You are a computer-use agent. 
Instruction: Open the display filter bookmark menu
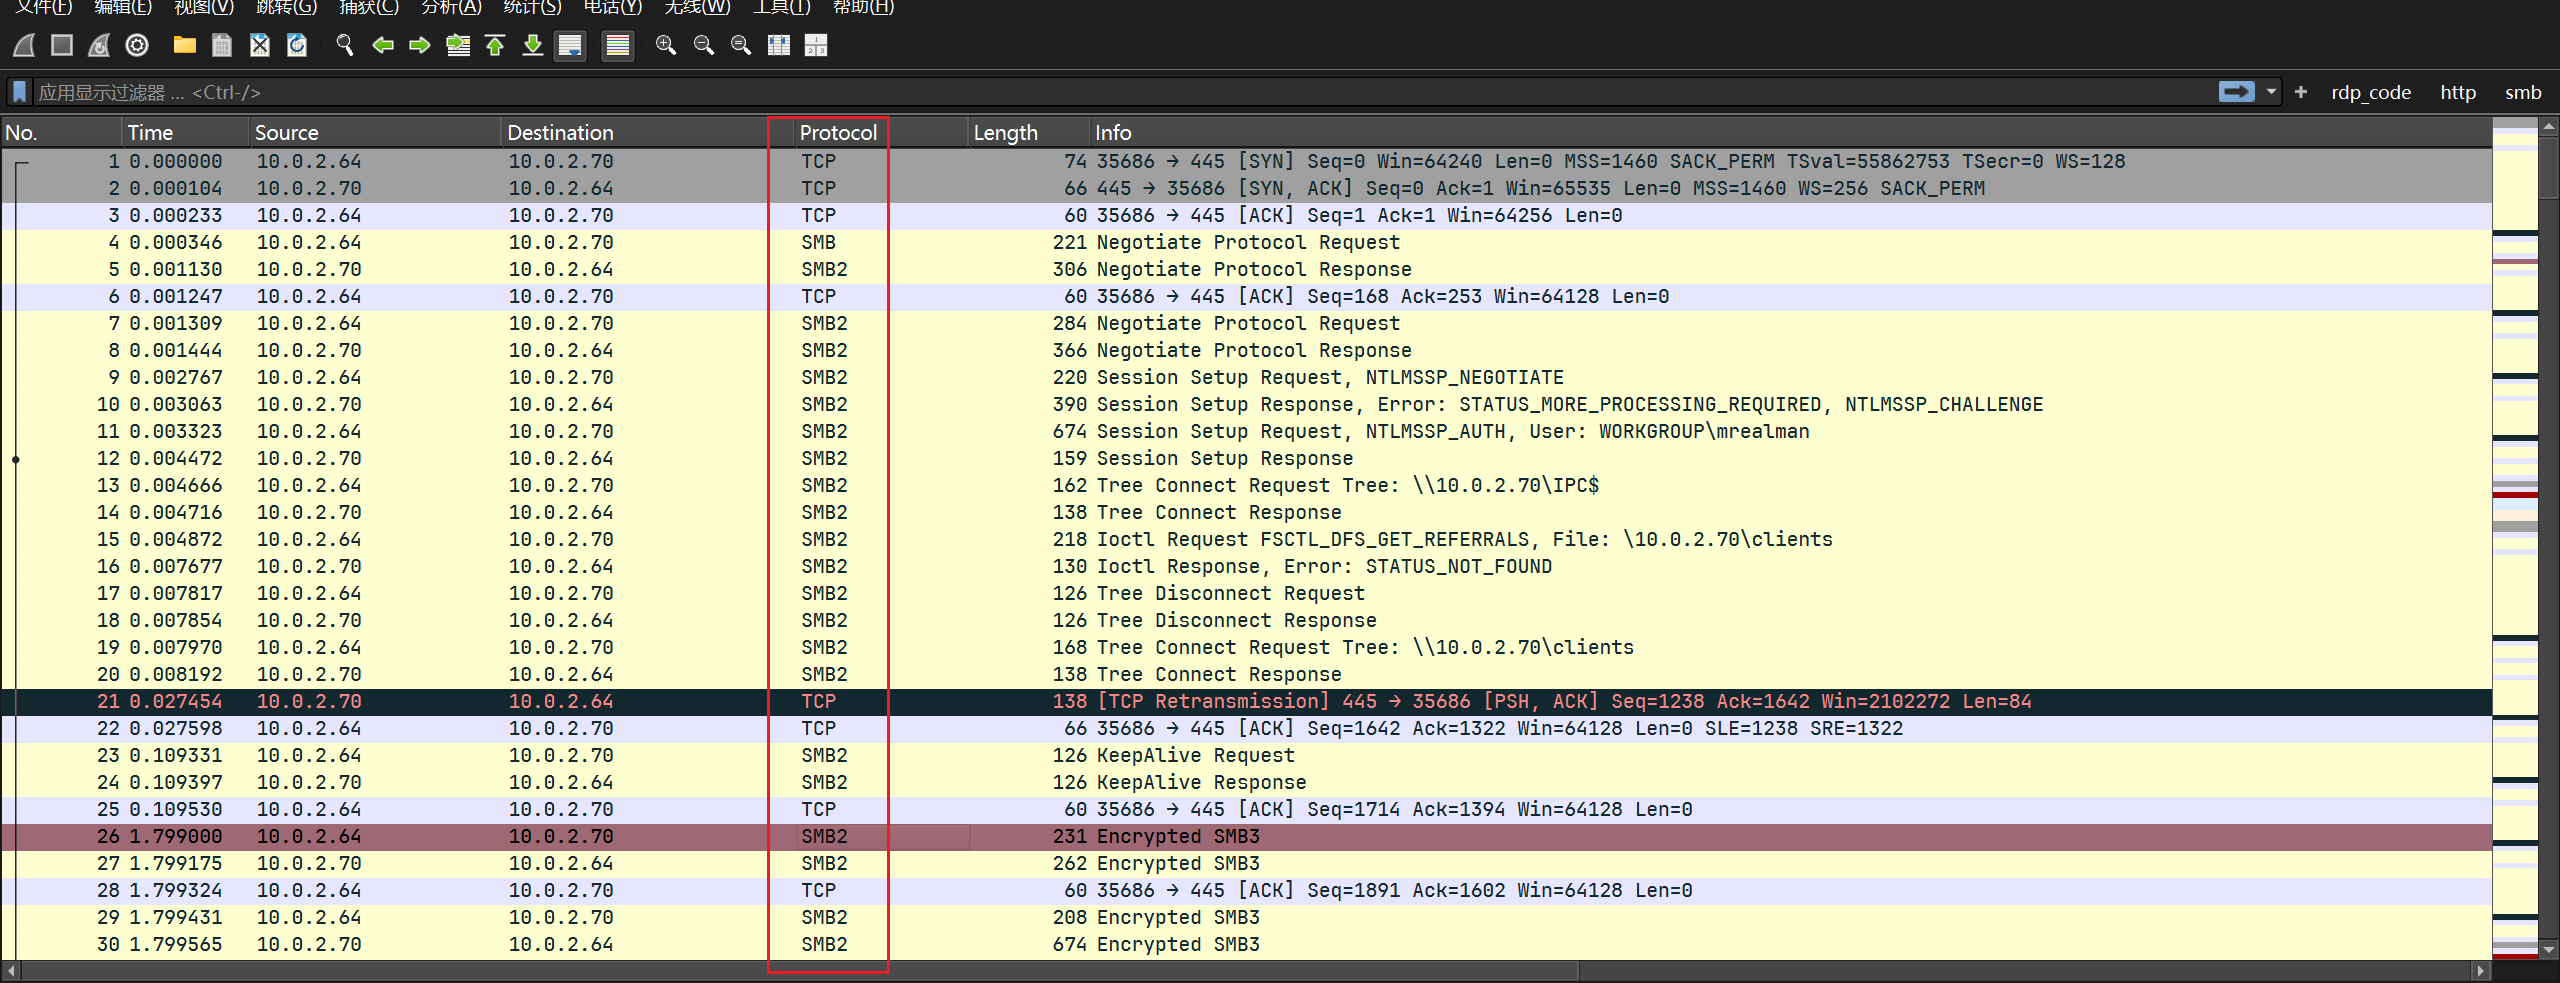pos(19,92)
